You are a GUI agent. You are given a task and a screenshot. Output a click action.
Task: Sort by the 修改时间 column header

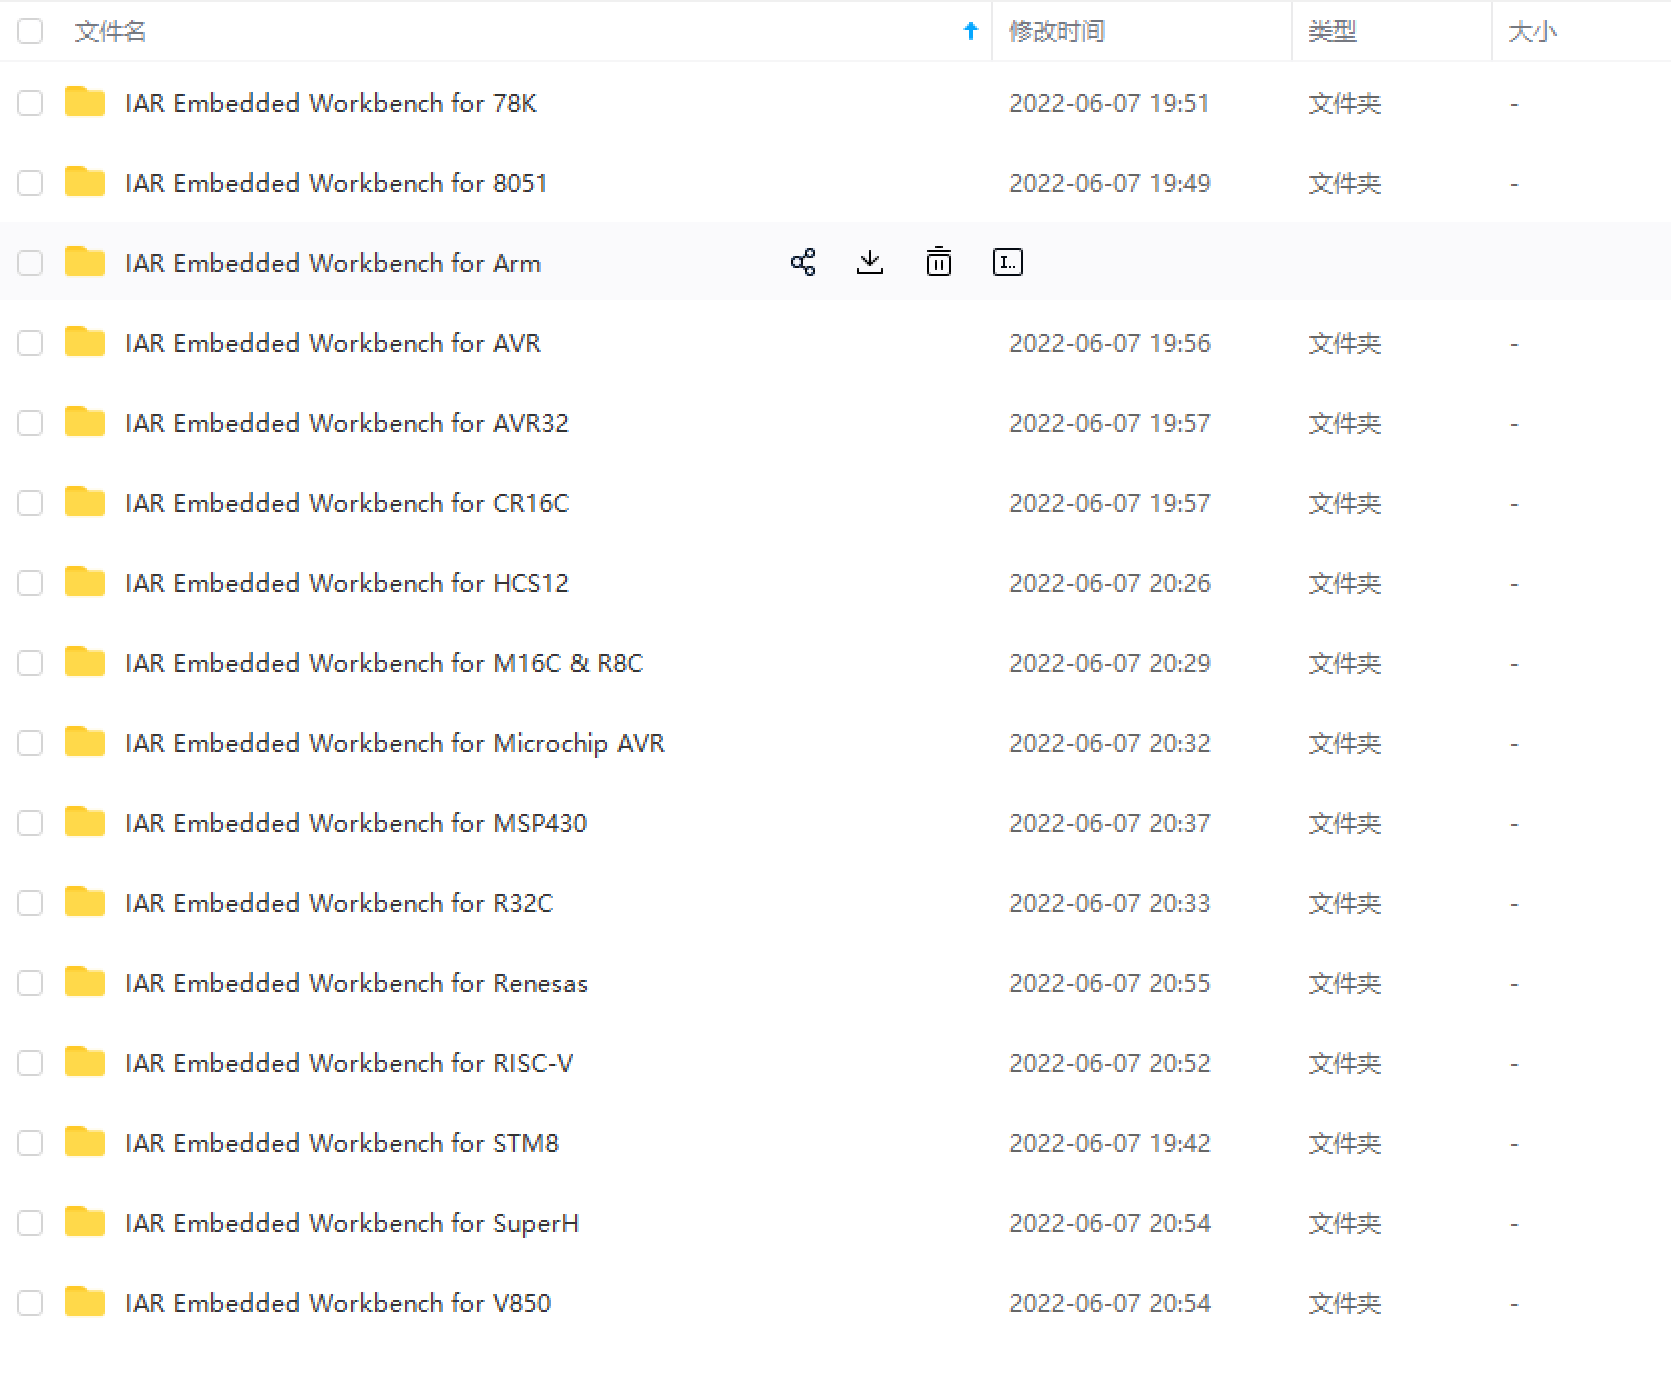1056,31
